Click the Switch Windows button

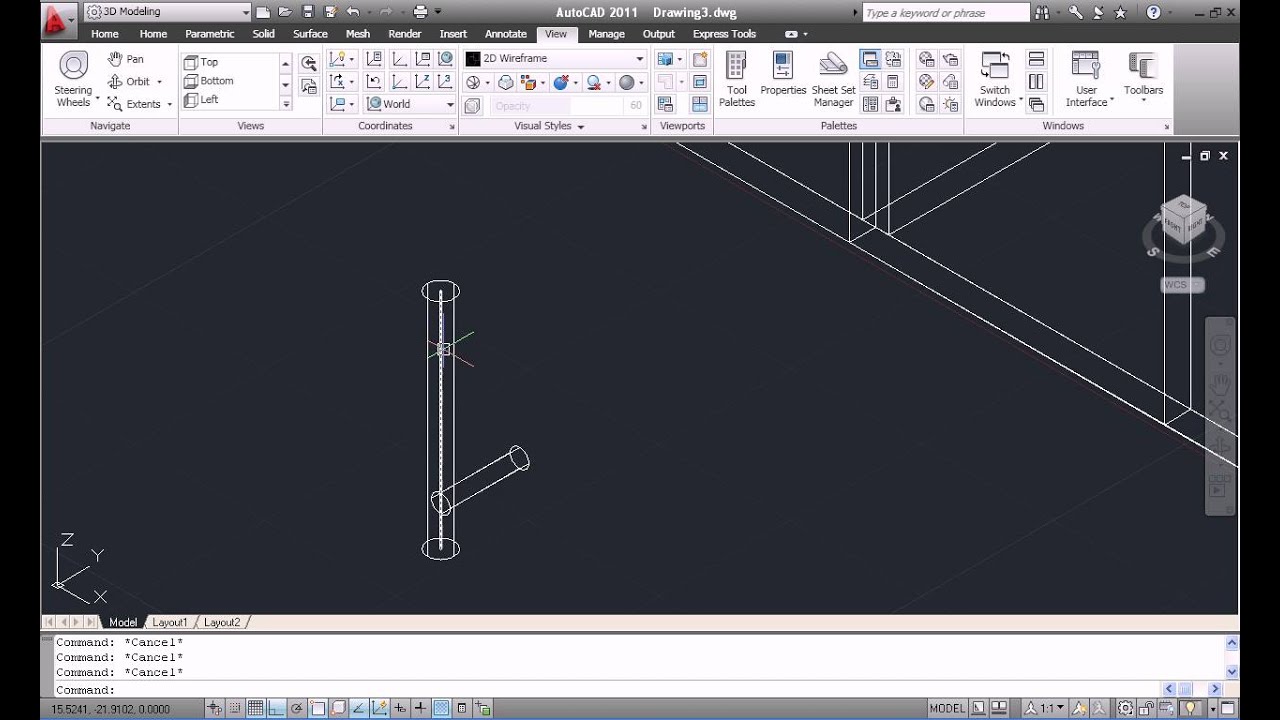995,80
